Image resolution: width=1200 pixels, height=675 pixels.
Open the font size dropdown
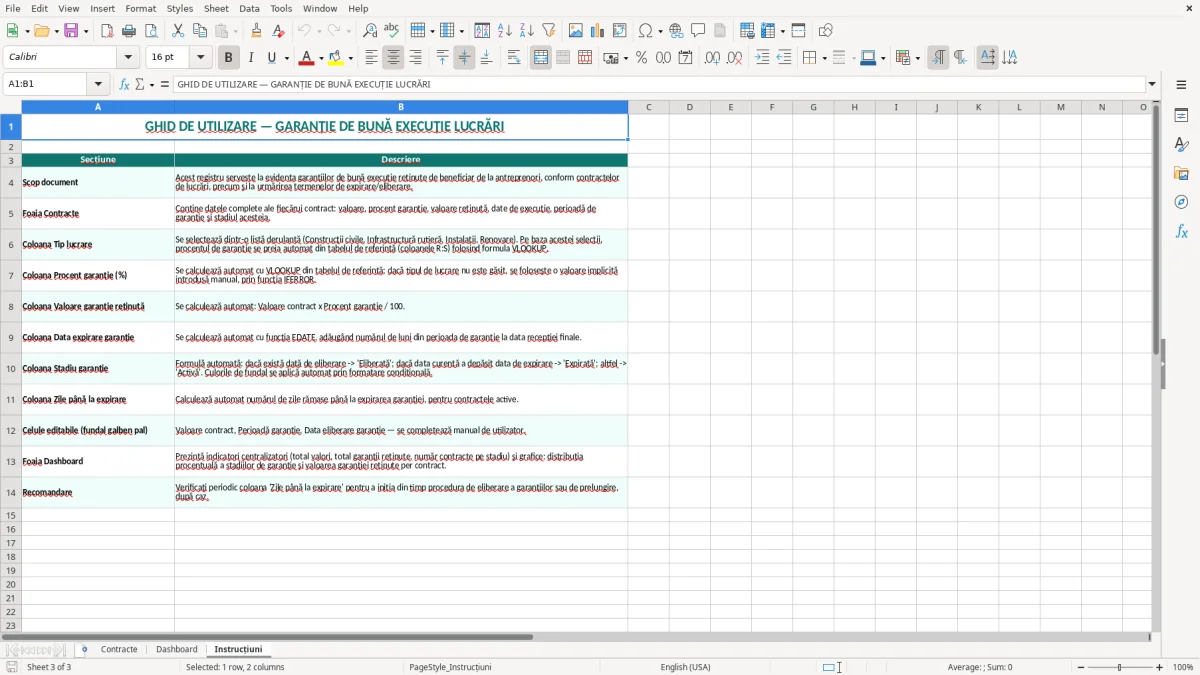201,58
